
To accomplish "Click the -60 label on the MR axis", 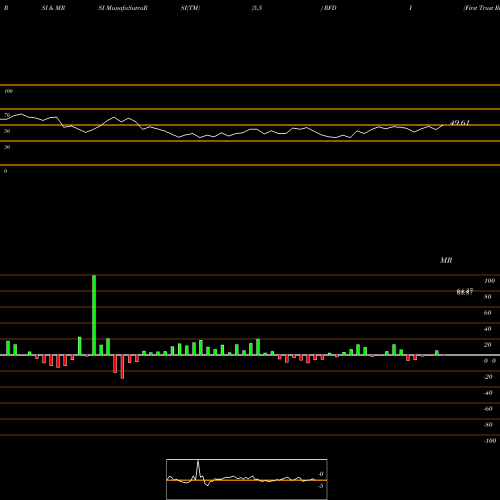I will pos(488,409).
